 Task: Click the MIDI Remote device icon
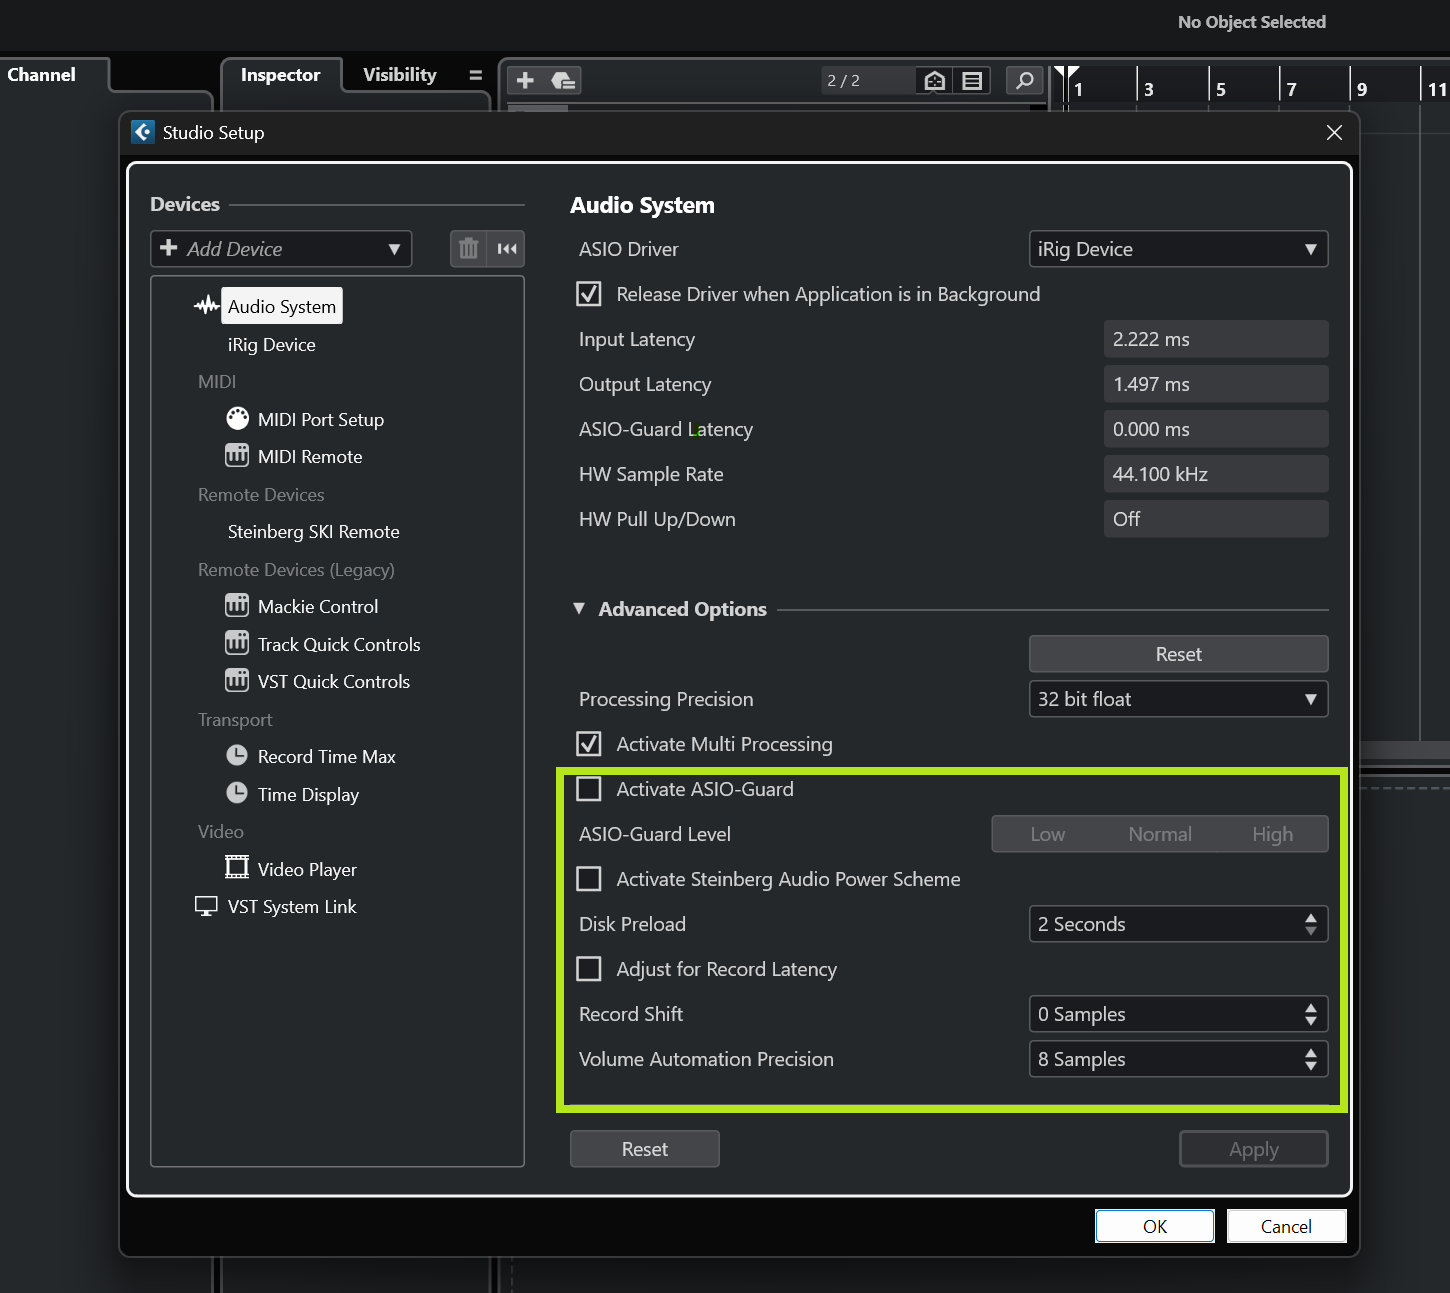(237, 456)
